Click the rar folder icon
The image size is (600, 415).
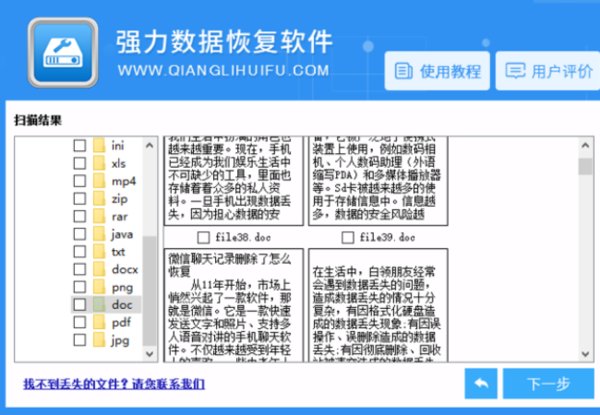click(99, 216)
